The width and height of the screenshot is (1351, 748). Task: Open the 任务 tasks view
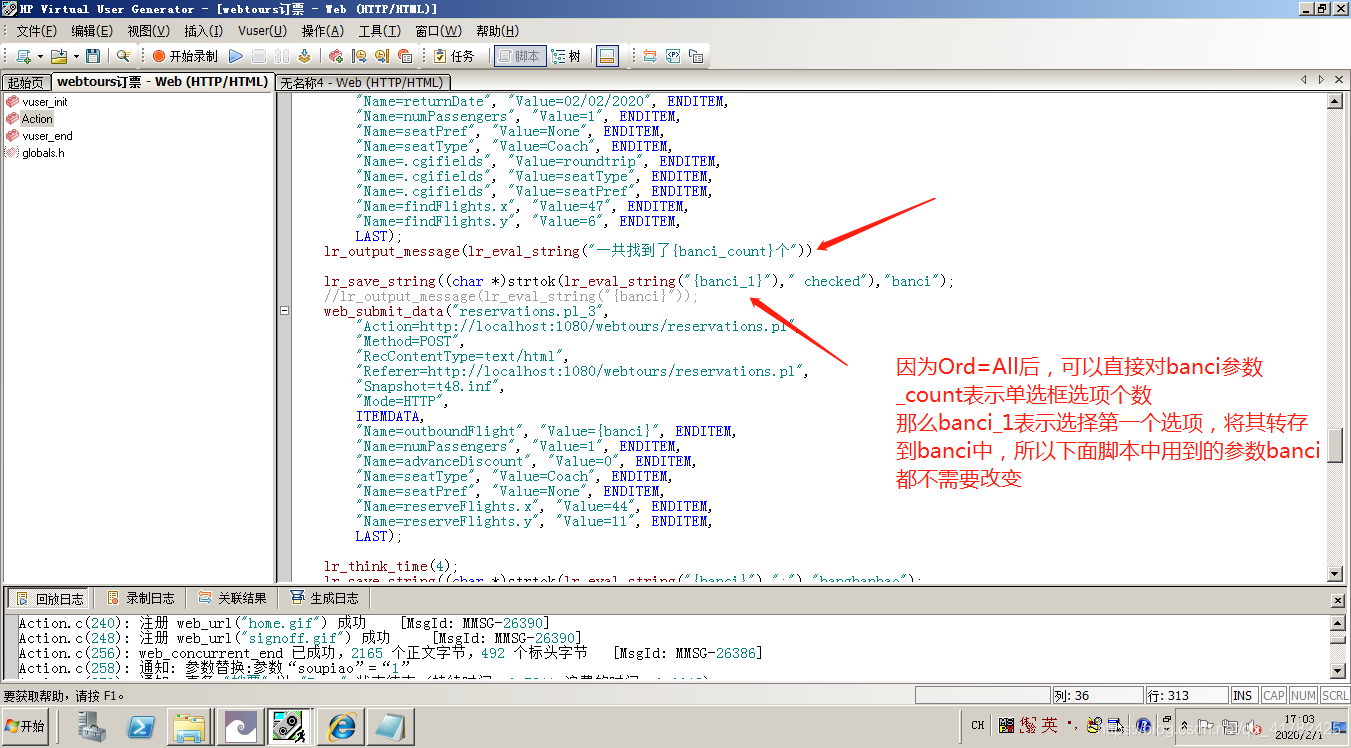454,56
